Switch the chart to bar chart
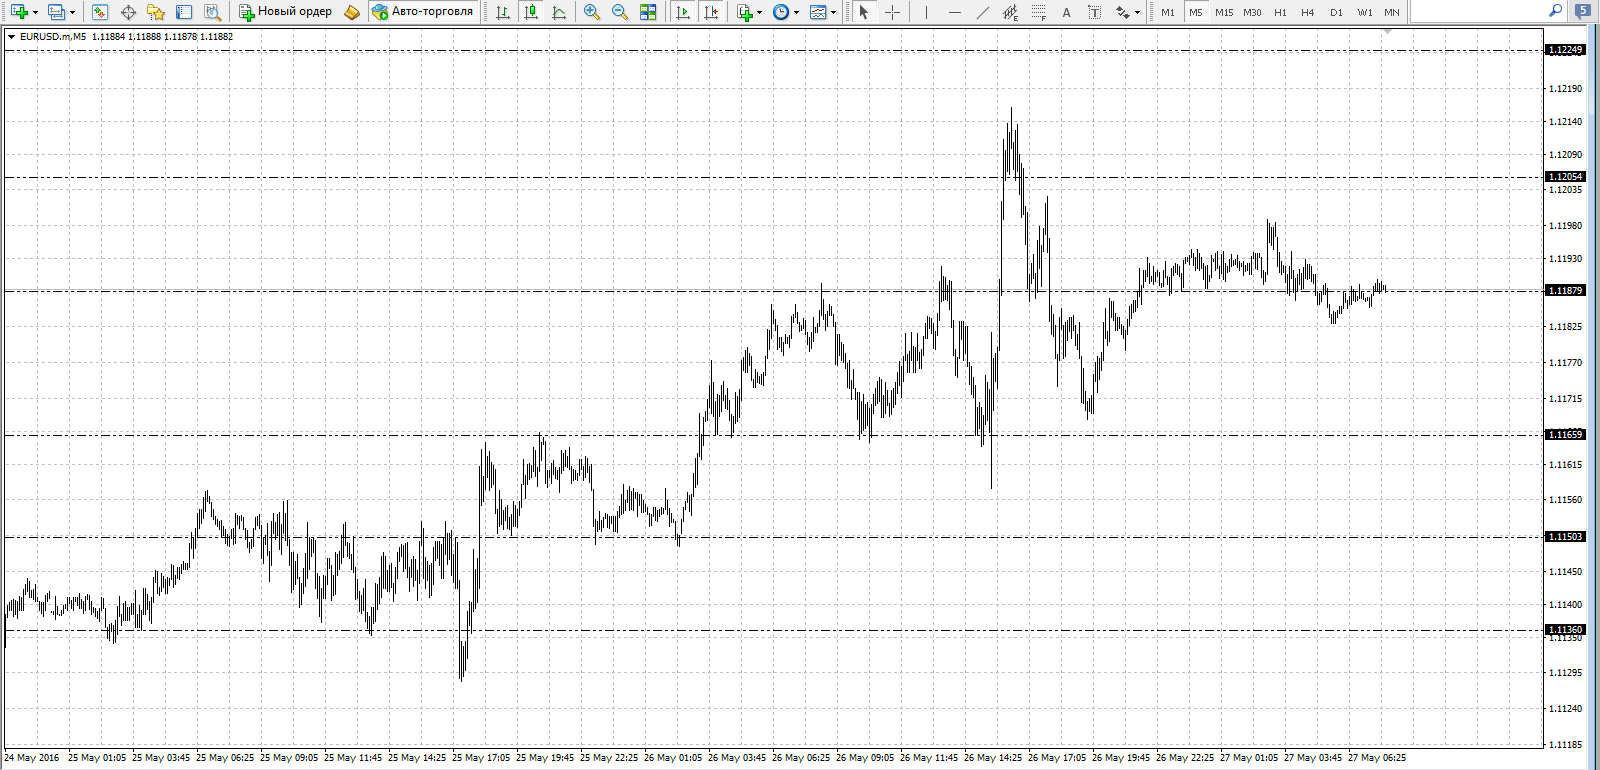Viewport: 1600px width, 770px height. click(503, 12)
